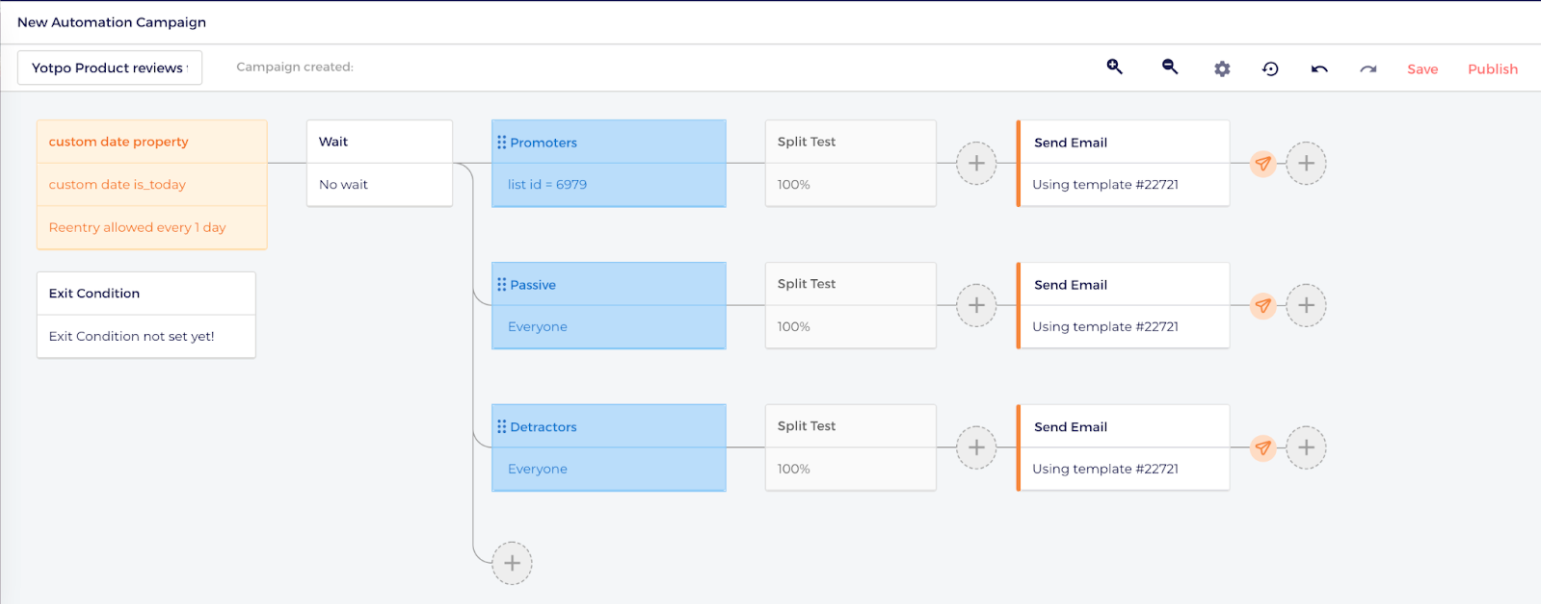1542x604 pixels.
Task: Add step after Detractors Split Test
Action: [977, 447]
